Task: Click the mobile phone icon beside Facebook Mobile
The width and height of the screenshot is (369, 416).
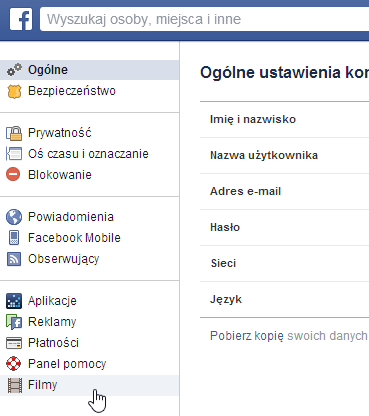Action: point(14,238)
